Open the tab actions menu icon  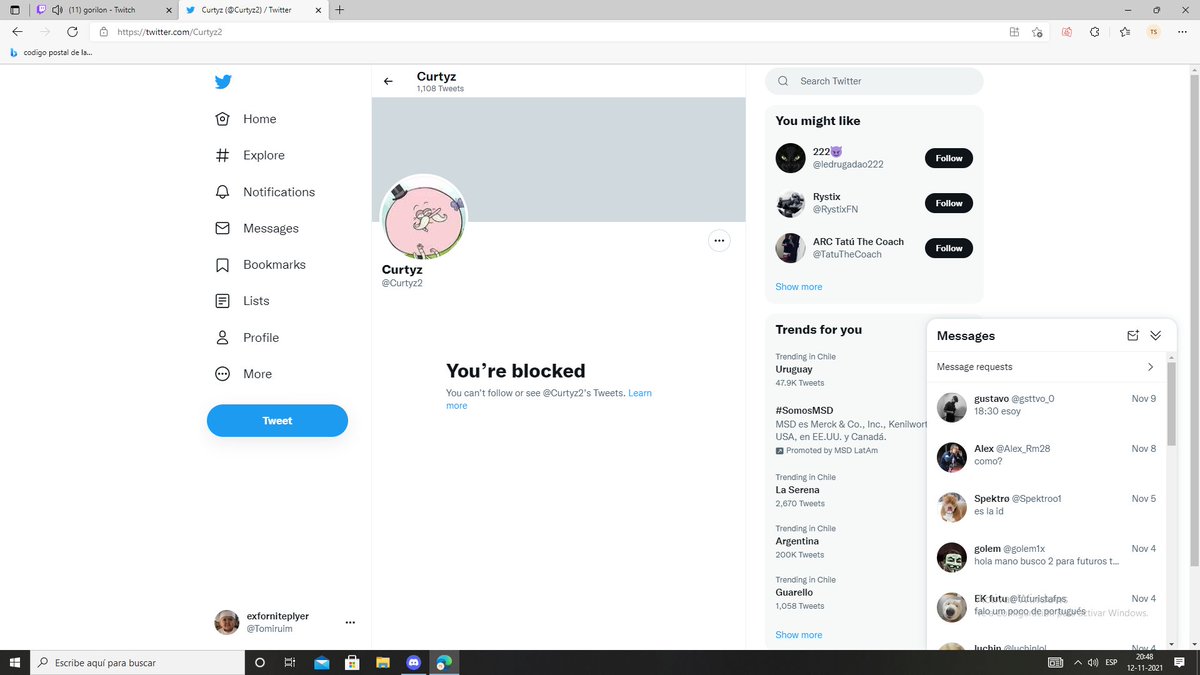14,10
